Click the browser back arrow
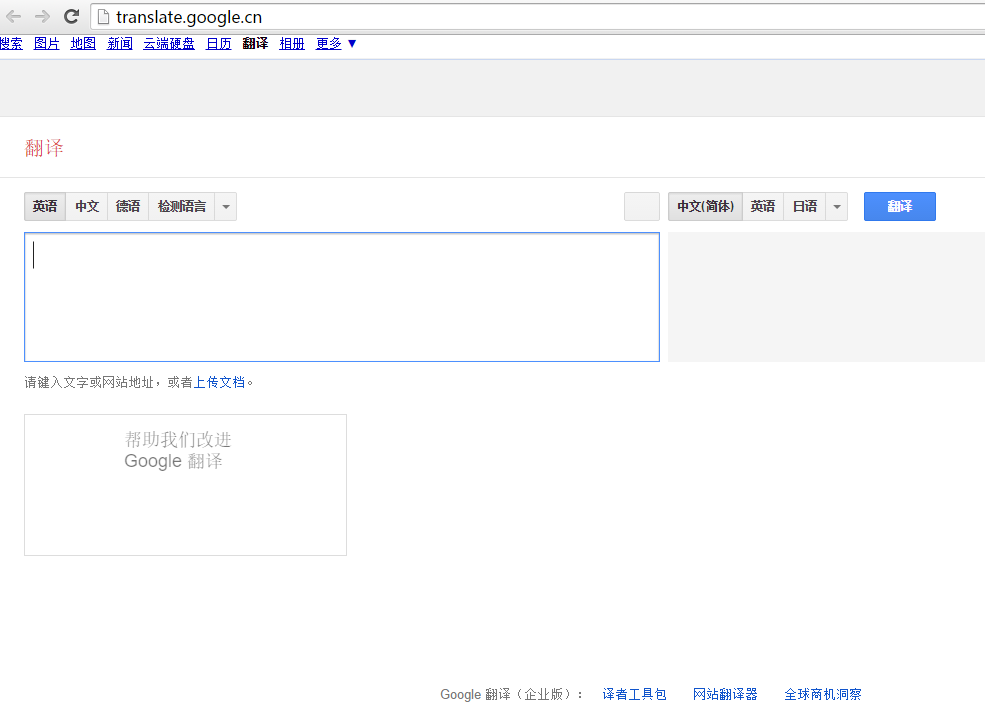The height and width of the screenshot is (715, 985). (14, 16)
